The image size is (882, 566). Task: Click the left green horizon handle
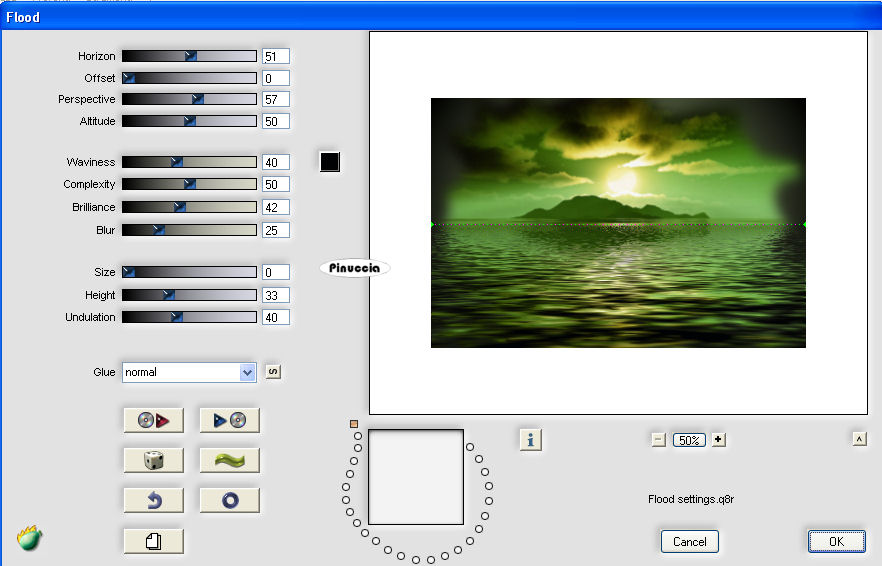tap(432, 224)
